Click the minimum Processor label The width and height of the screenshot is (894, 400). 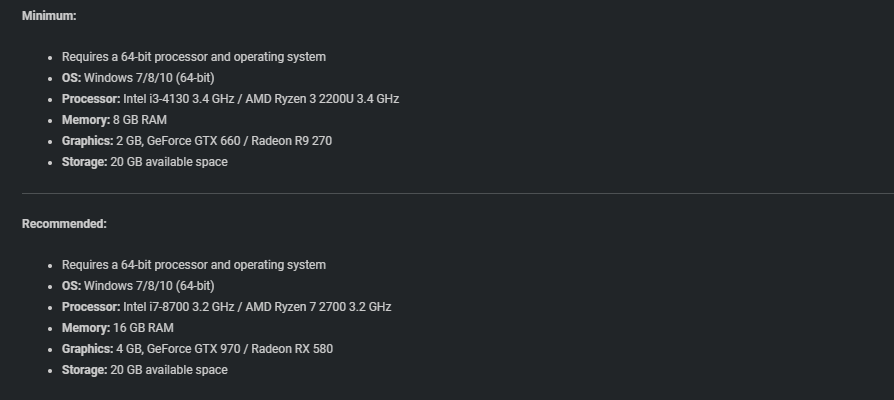pos(91,99)
